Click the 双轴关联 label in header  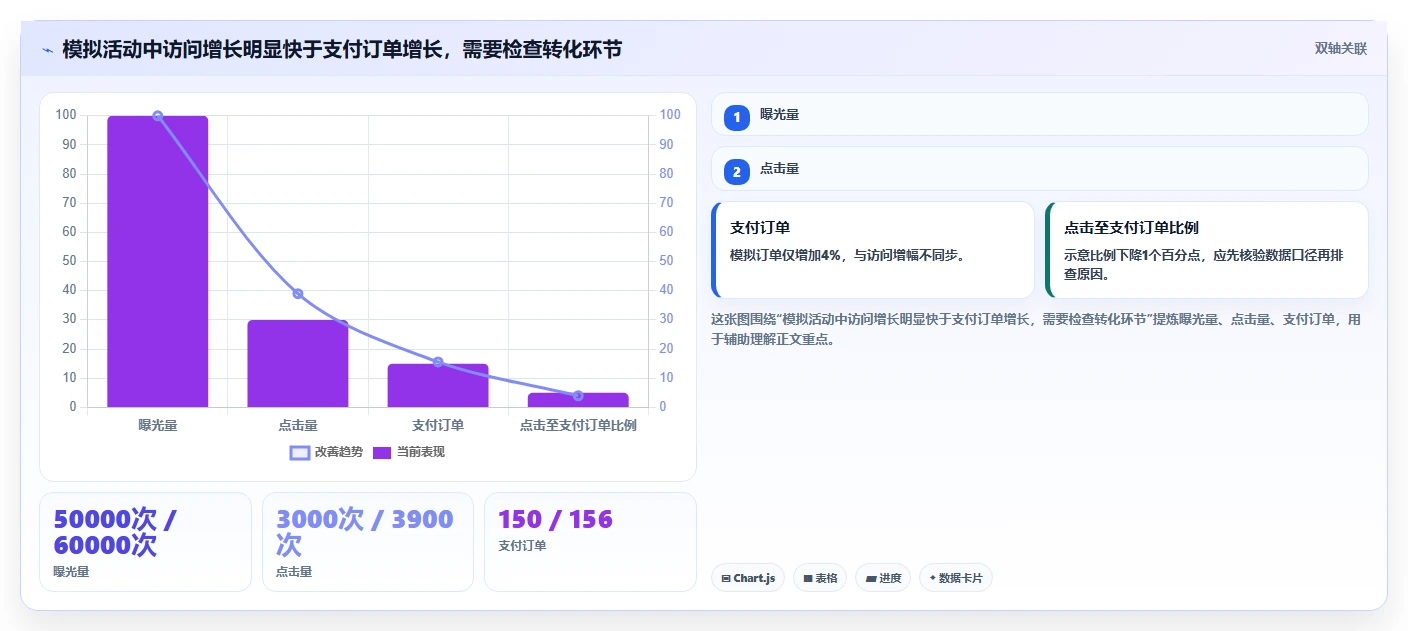click(1340, 49)
